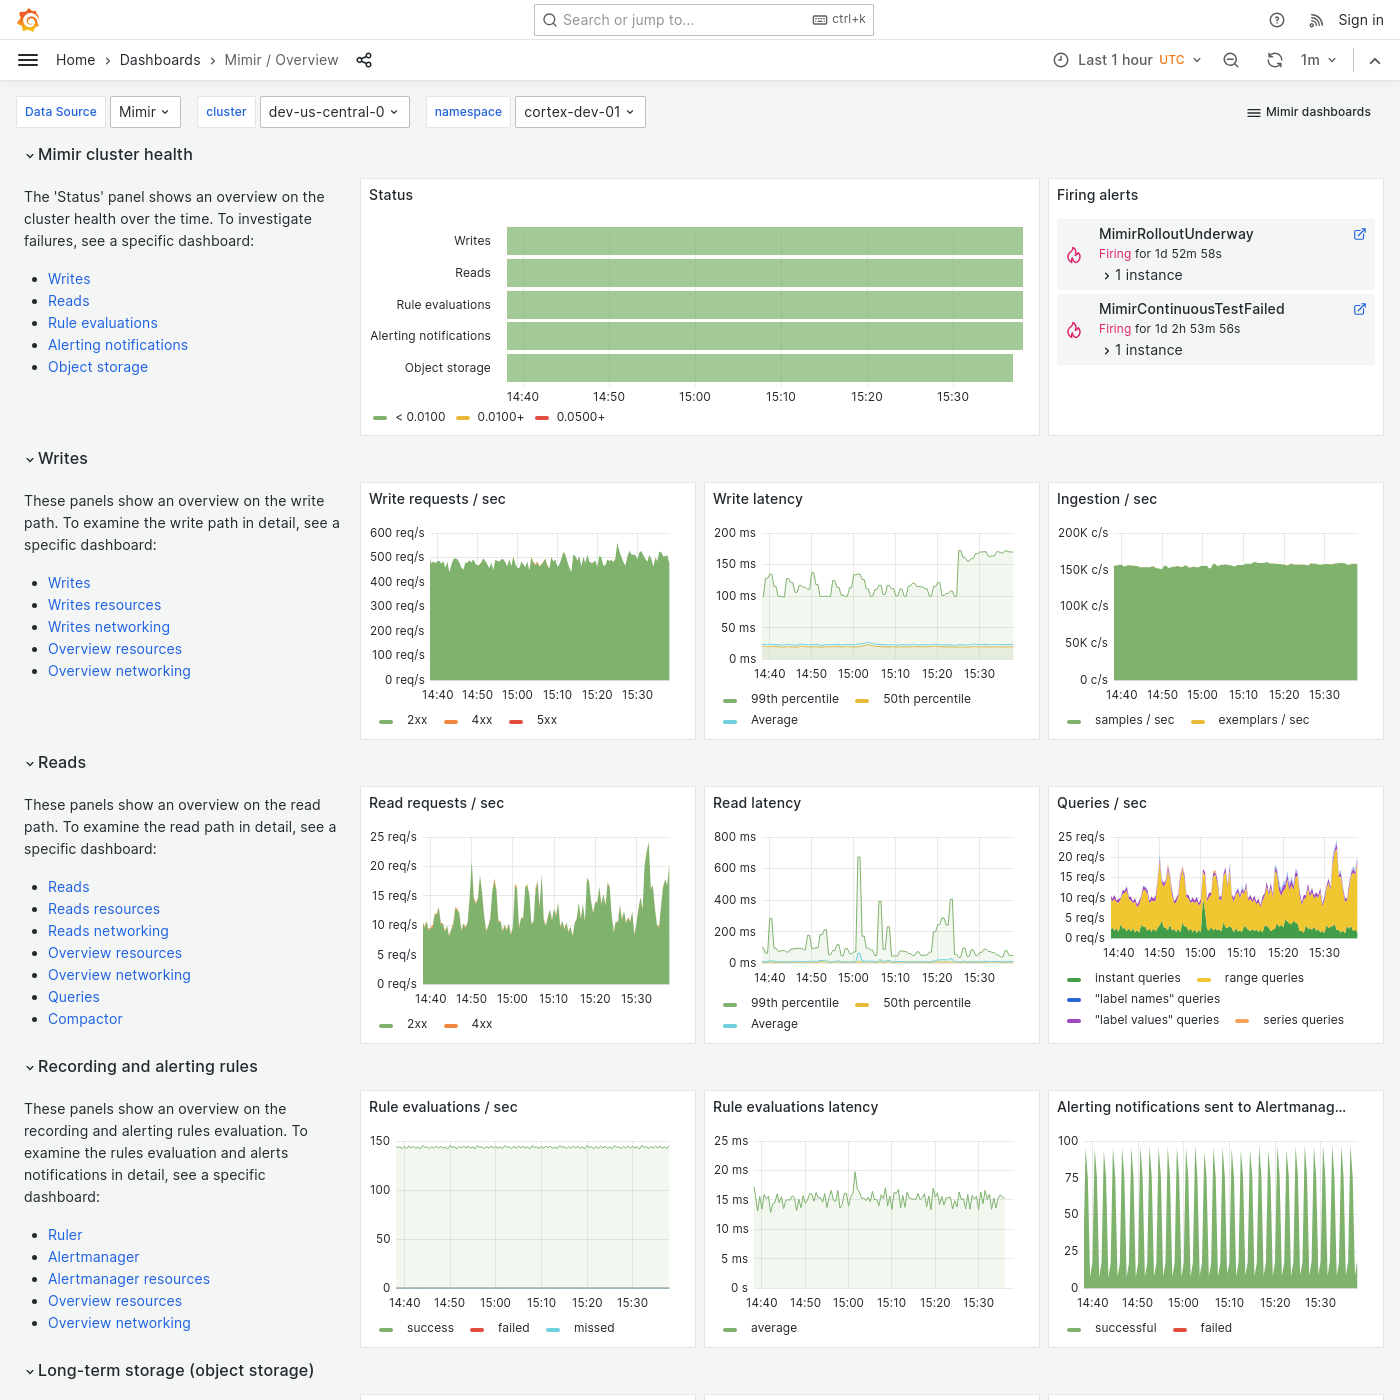Click the green < 0.0100 legend color swatch
This screenshot has width=1400, height=1400.
pos(381,417)
